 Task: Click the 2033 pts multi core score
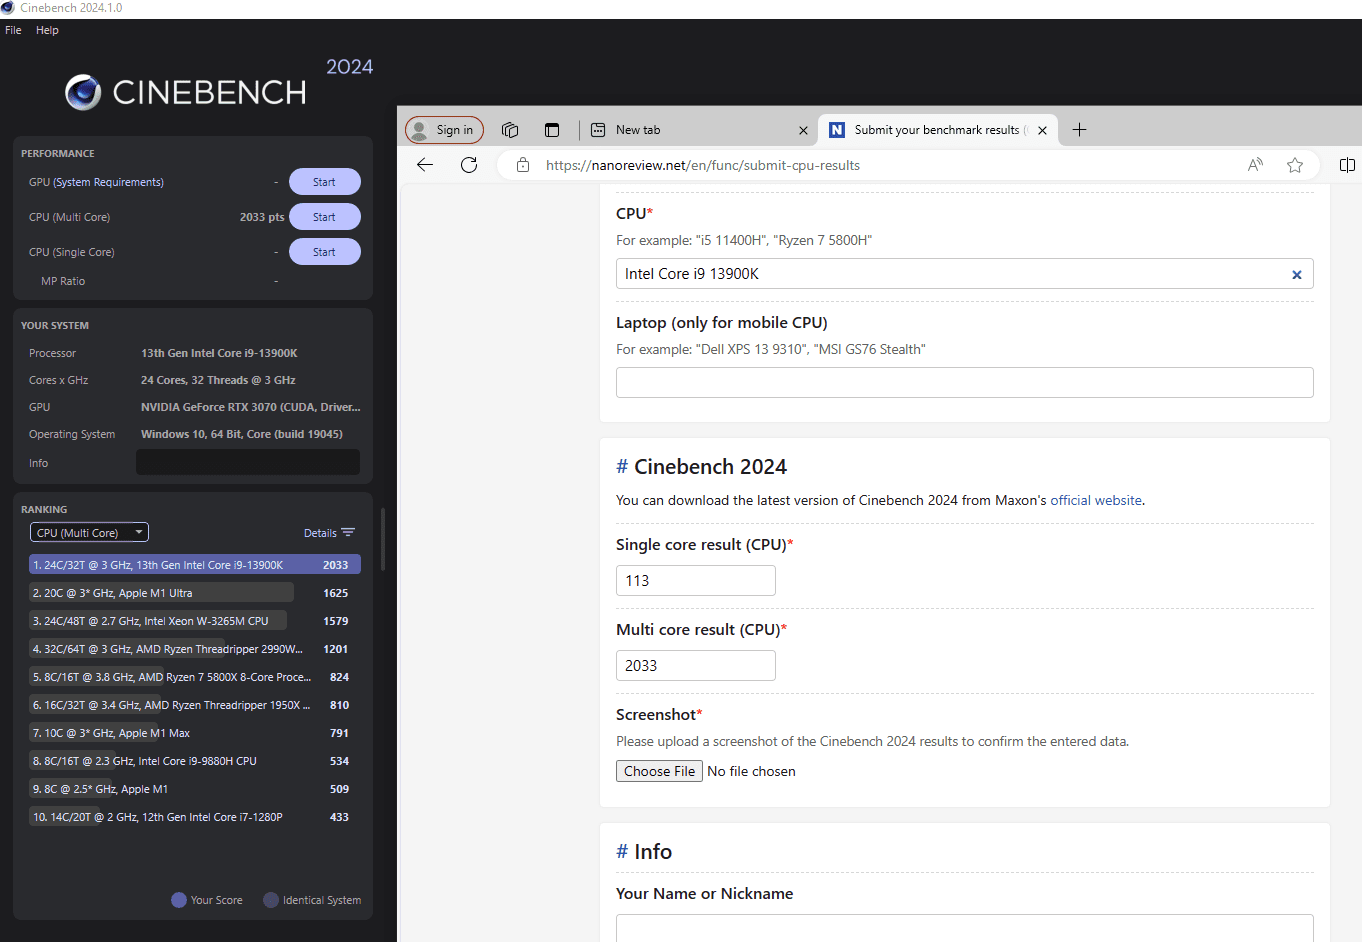click(262, 217)
